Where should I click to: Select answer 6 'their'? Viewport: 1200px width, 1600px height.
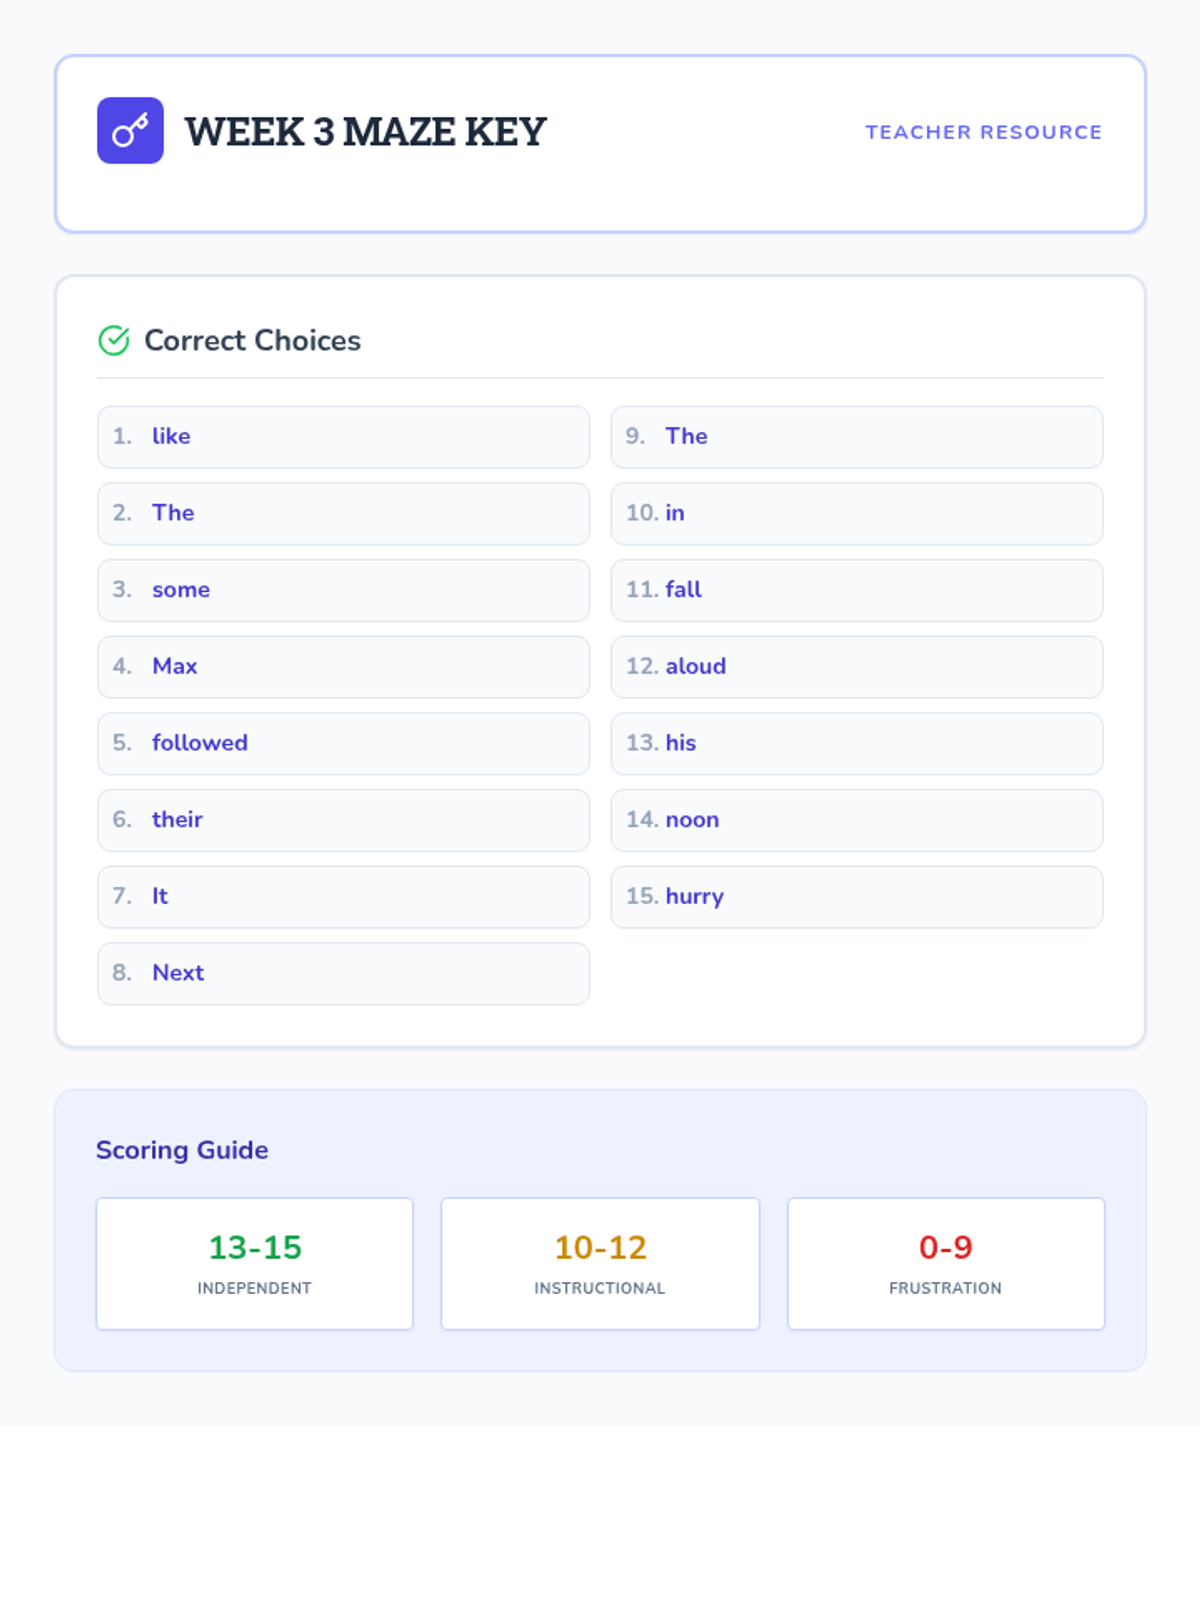pos(343,820)
